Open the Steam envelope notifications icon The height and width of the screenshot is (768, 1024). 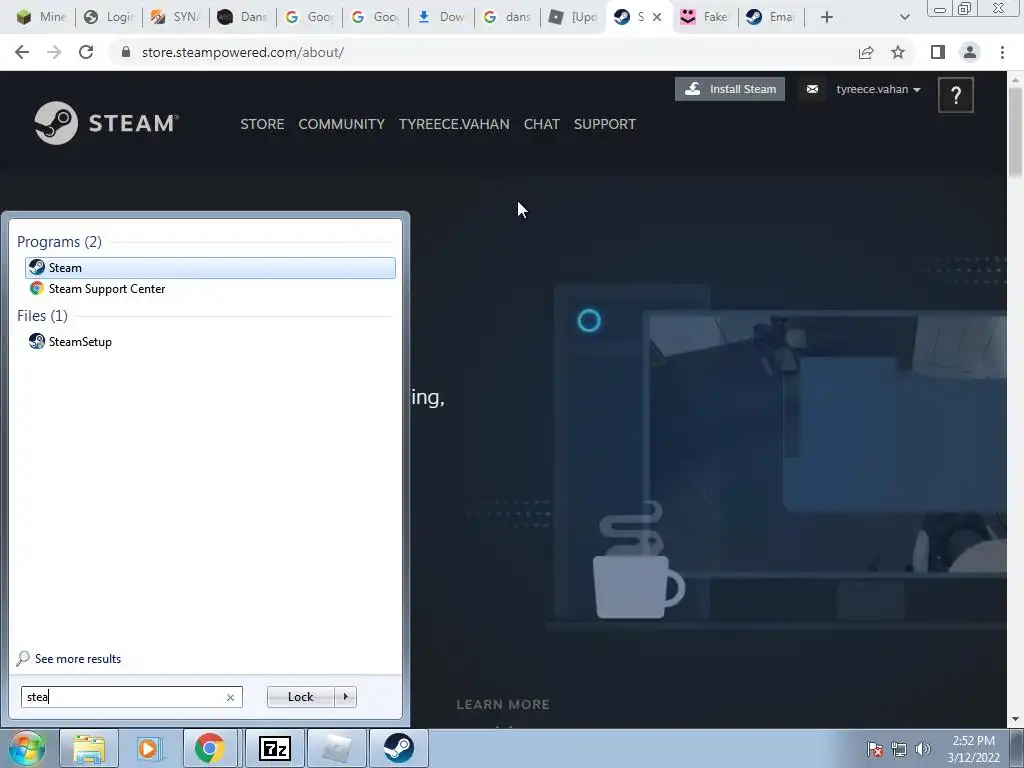pyautogui.click(x=812, y=89)
